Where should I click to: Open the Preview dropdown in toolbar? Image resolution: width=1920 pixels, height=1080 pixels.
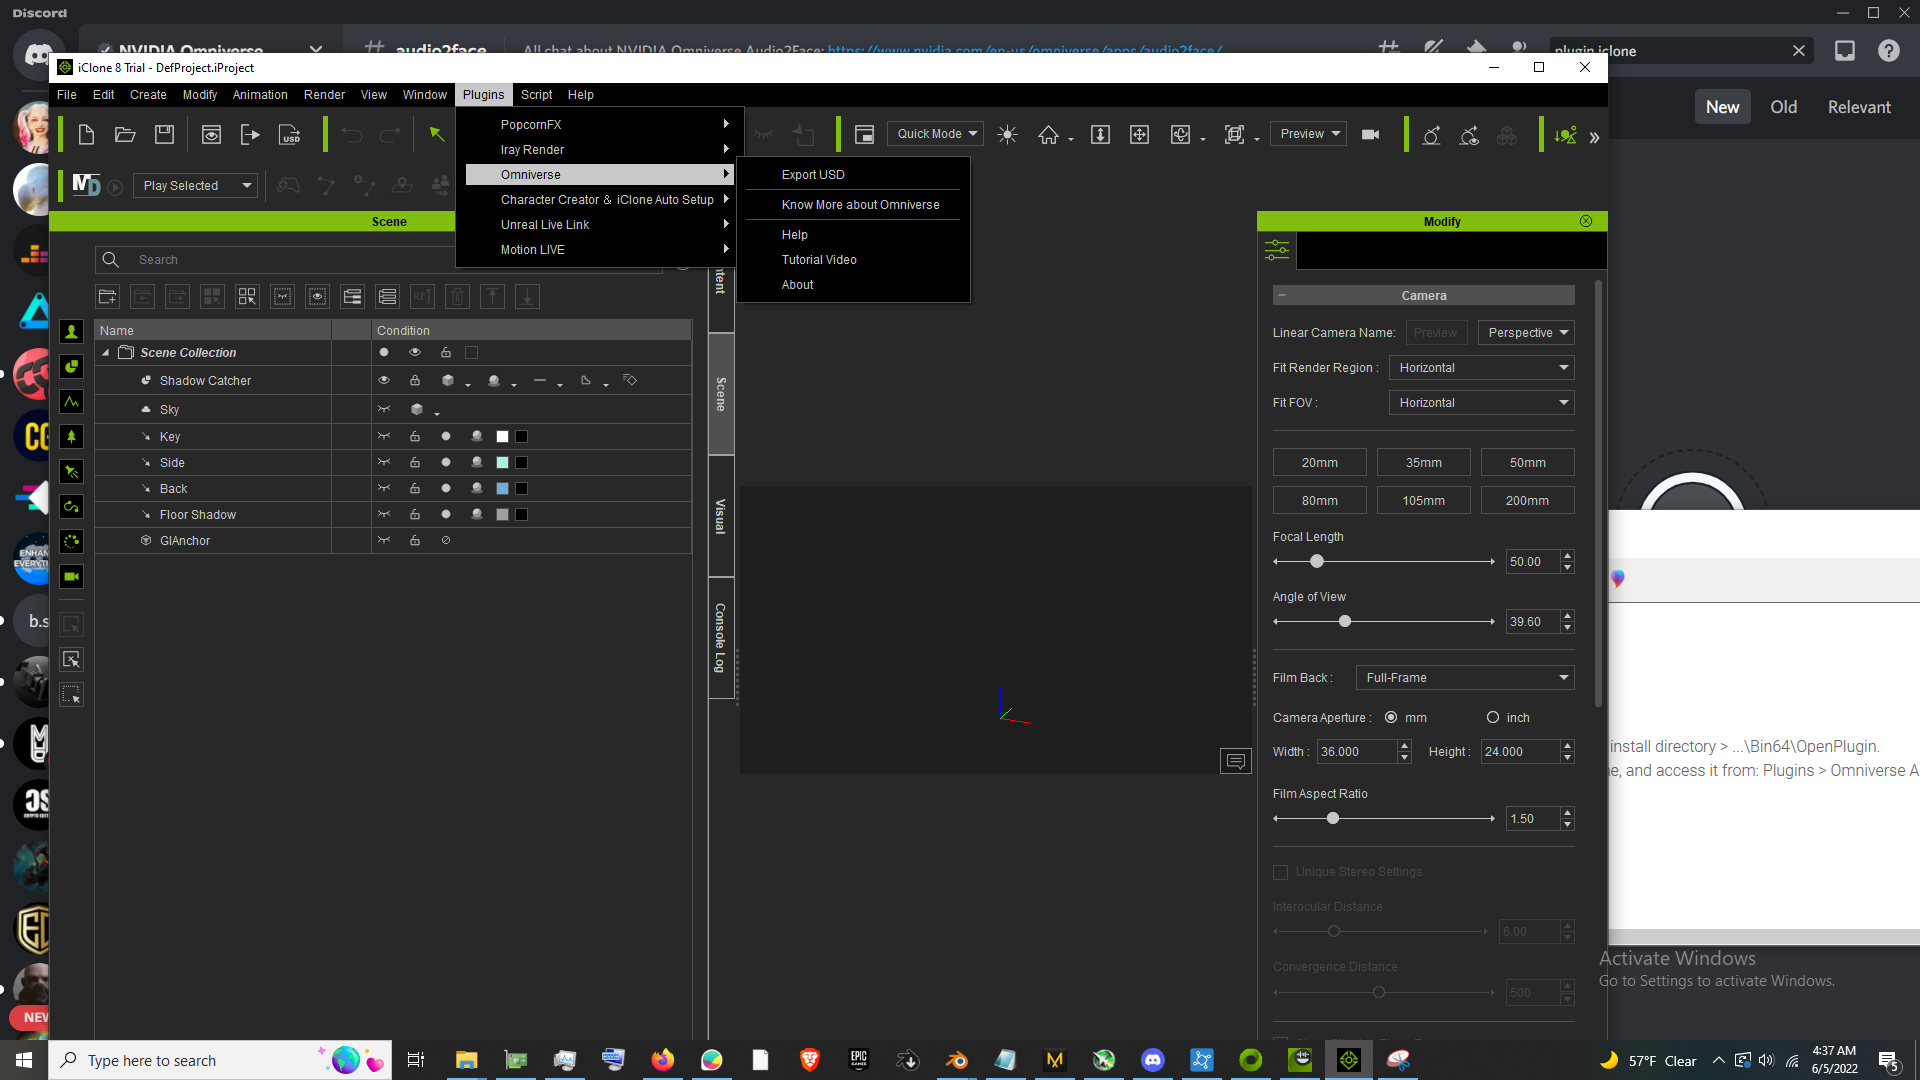point(1308,134)
